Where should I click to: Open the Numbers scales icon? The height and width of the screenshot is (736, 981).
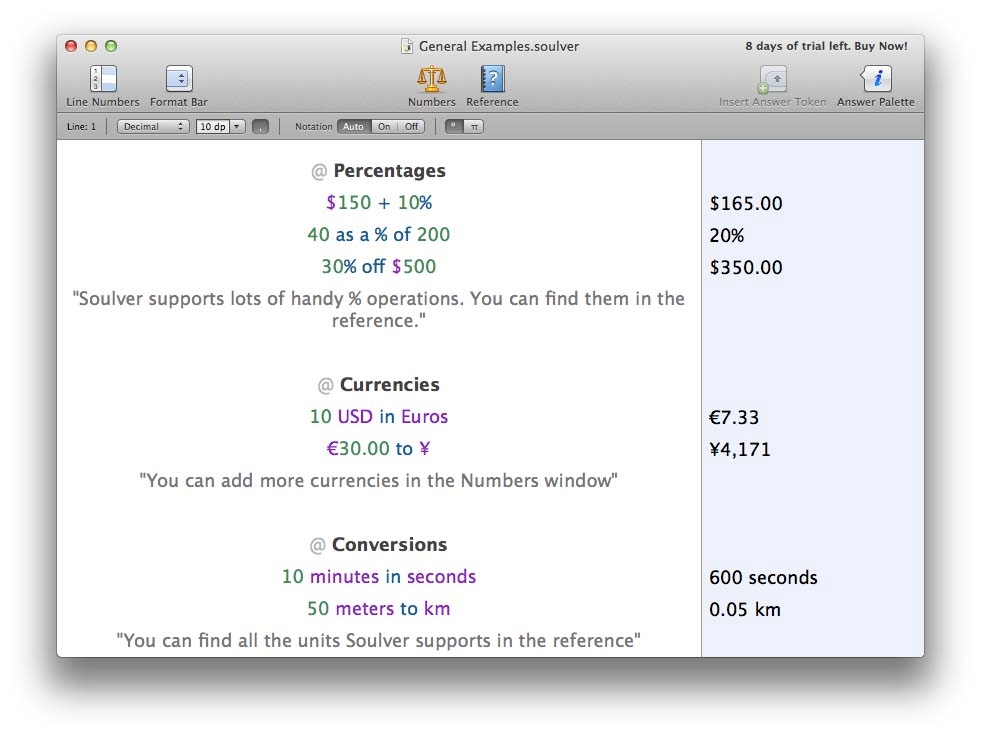[x=432, y=79]
